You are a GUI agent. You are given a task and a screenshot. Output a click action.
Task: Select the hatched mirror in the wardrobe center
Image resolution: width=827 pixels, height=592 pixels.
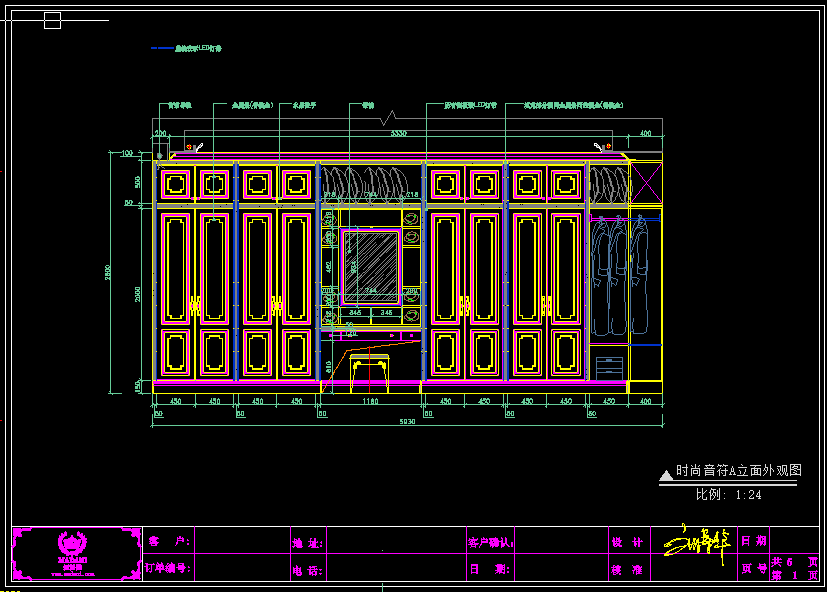coord(371,265)
